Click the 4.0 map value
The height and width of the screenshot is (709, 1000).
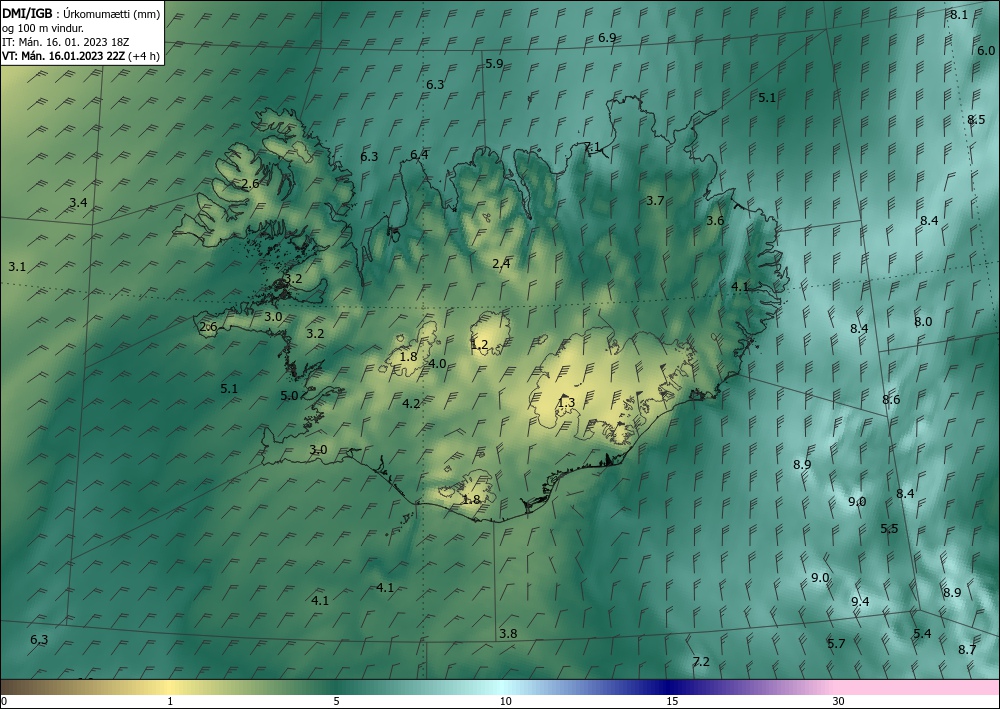pyautogui.click(x=437, y=364)
